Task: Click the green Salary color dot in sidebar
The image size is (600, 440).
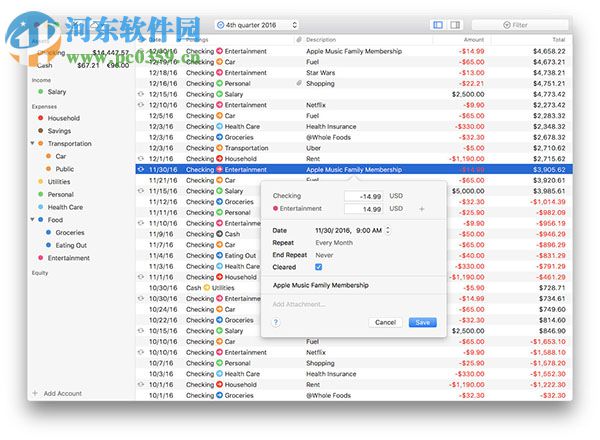Action: [41, 91]
